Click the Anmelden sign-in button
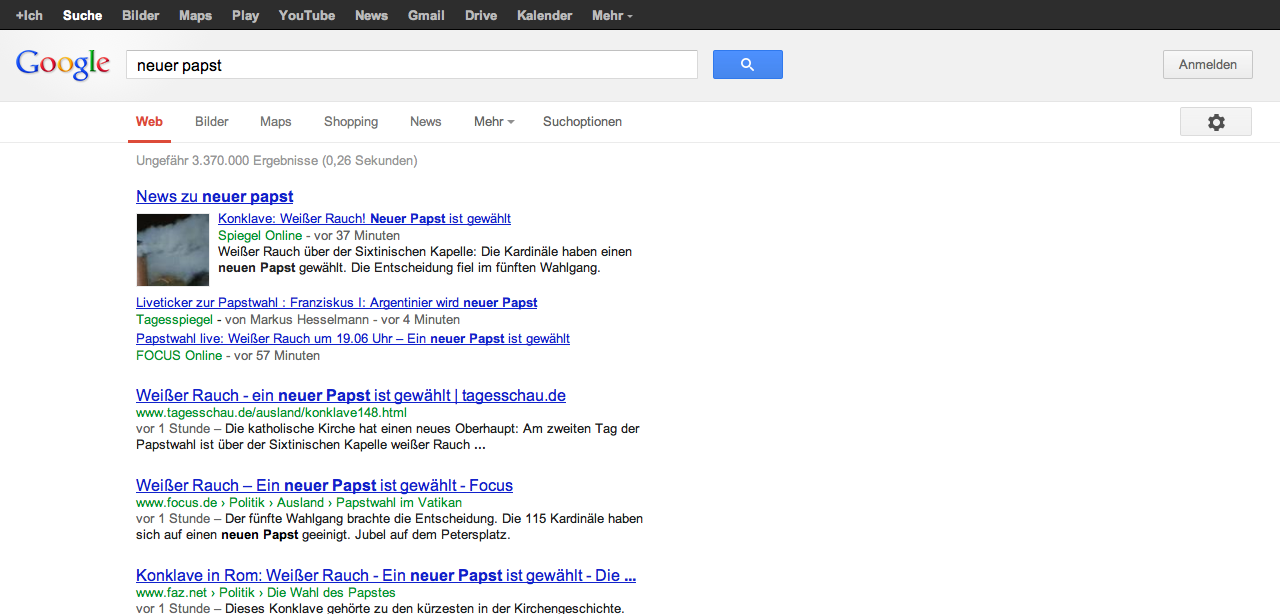 coord(1207,65)
